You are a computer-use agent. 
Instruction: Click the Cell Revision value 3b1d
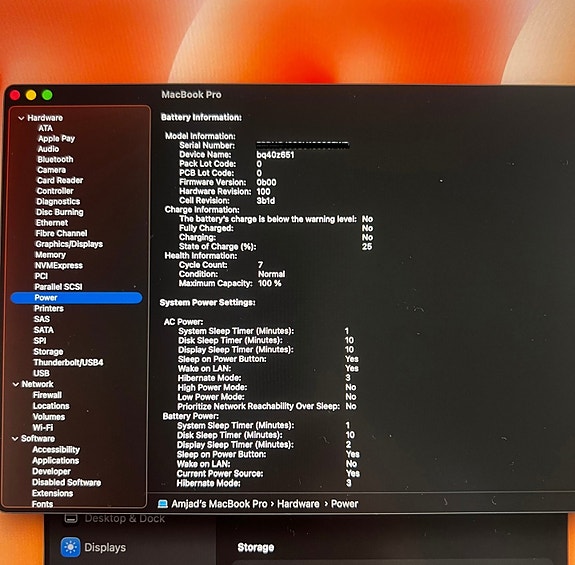(x=265, y=201)
